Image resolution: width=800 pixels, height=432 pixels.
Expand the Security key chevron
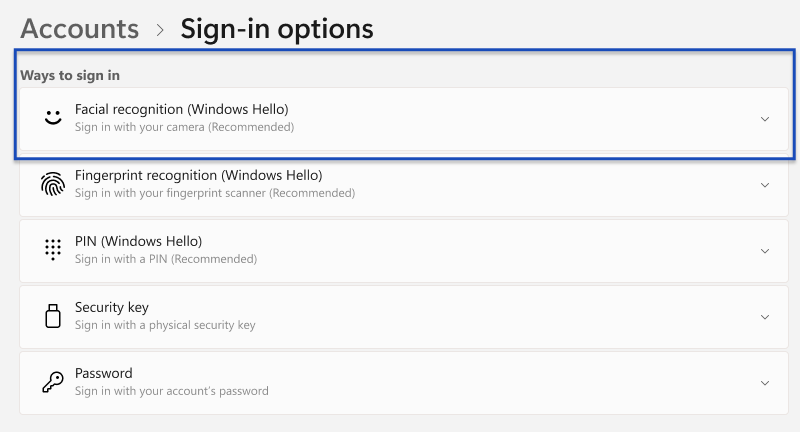pos(765,317)
